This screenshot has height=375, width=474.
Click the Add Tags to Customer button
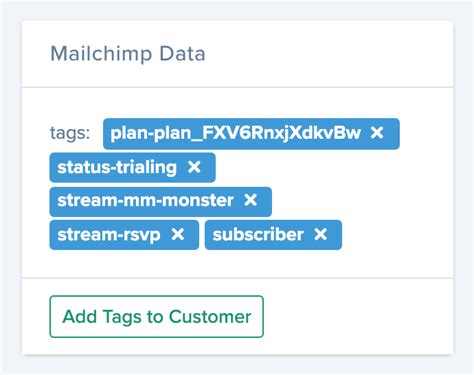[x=157, y=316]
